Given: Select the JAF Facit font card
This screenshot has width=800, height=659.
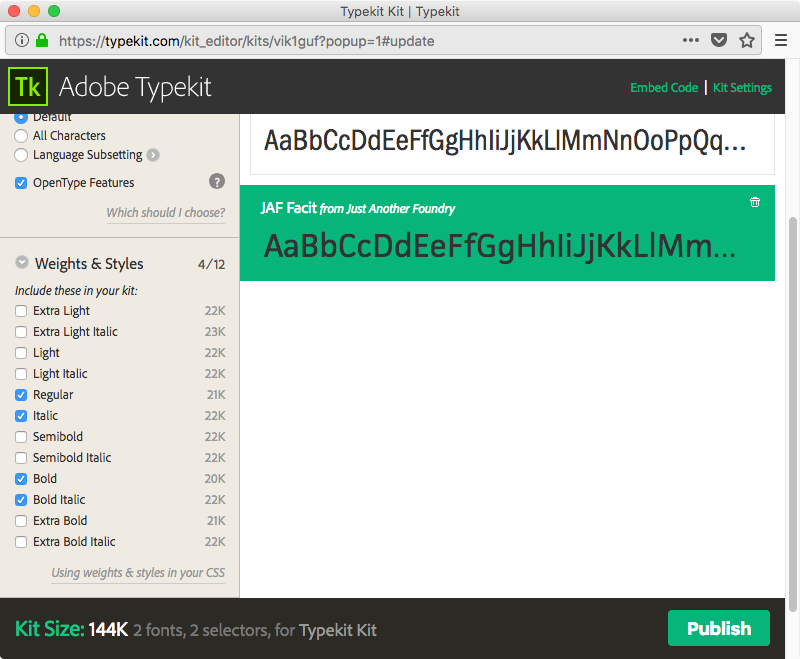Looking at the screenshot, I should click(507, 233).
